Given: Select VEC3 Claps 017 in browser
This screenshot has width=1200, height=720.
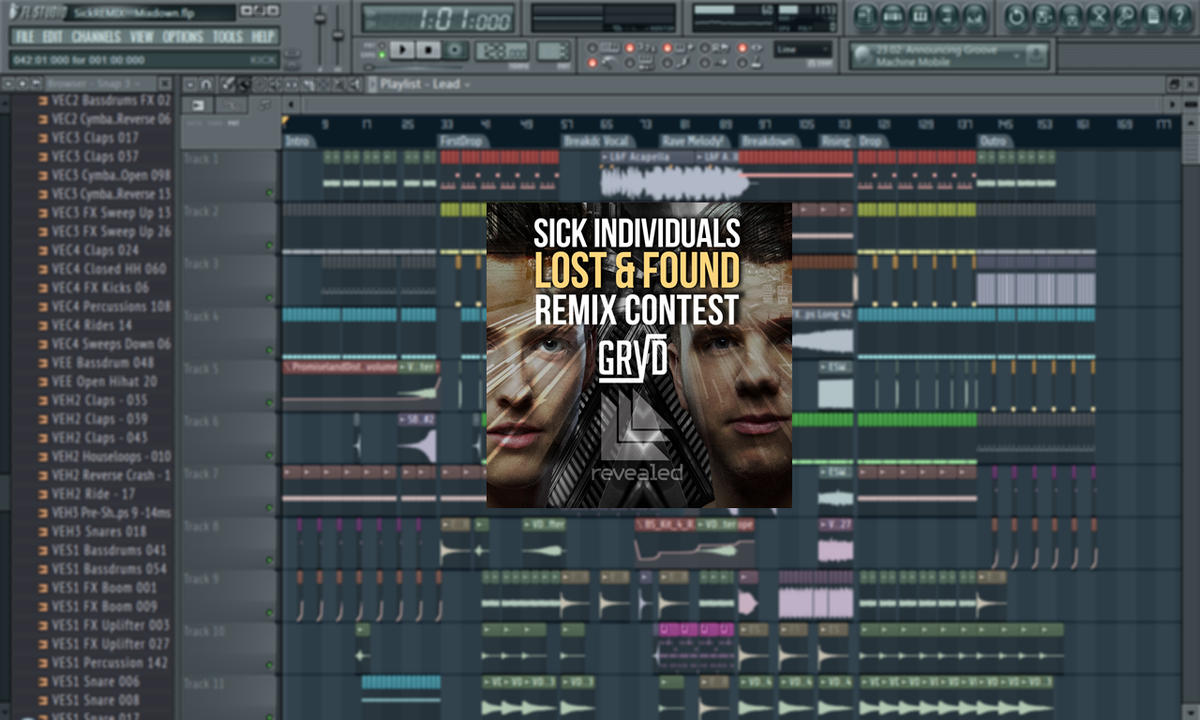Looking at the screenshot, I should pos(95,138).
